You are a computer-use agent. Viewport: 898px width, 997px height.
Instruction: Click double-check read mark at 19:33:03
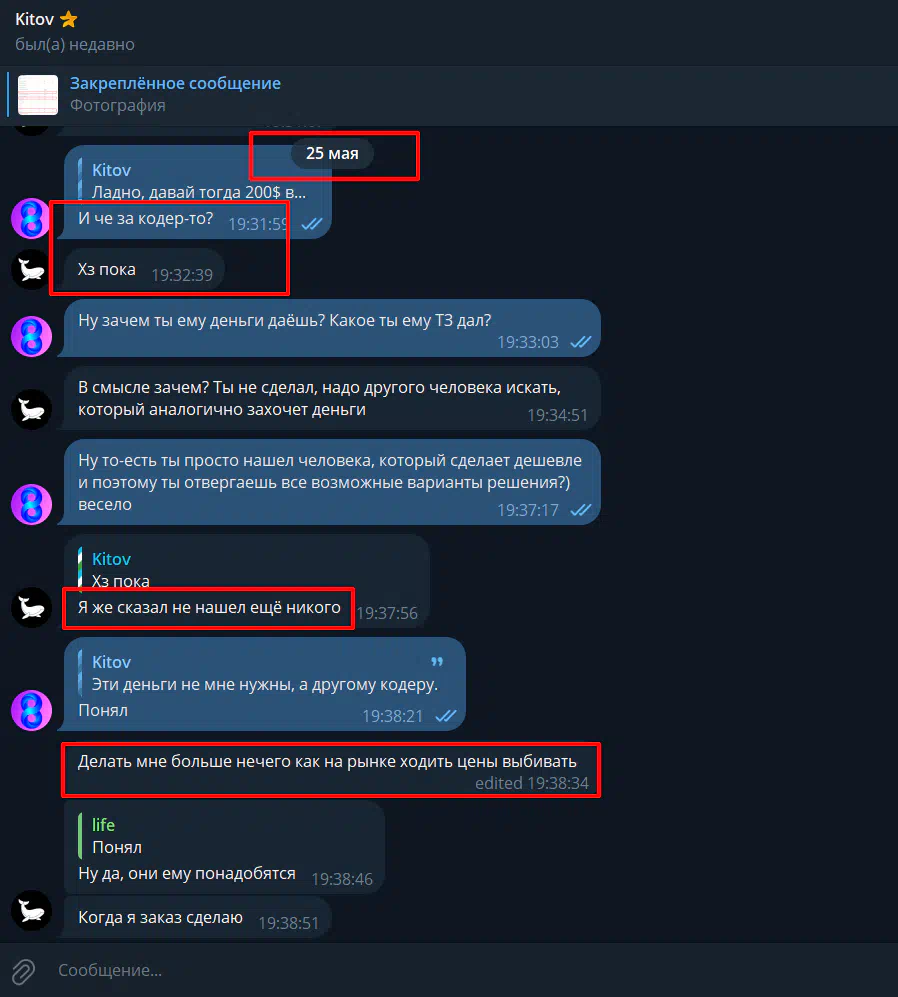pos(581,342)
